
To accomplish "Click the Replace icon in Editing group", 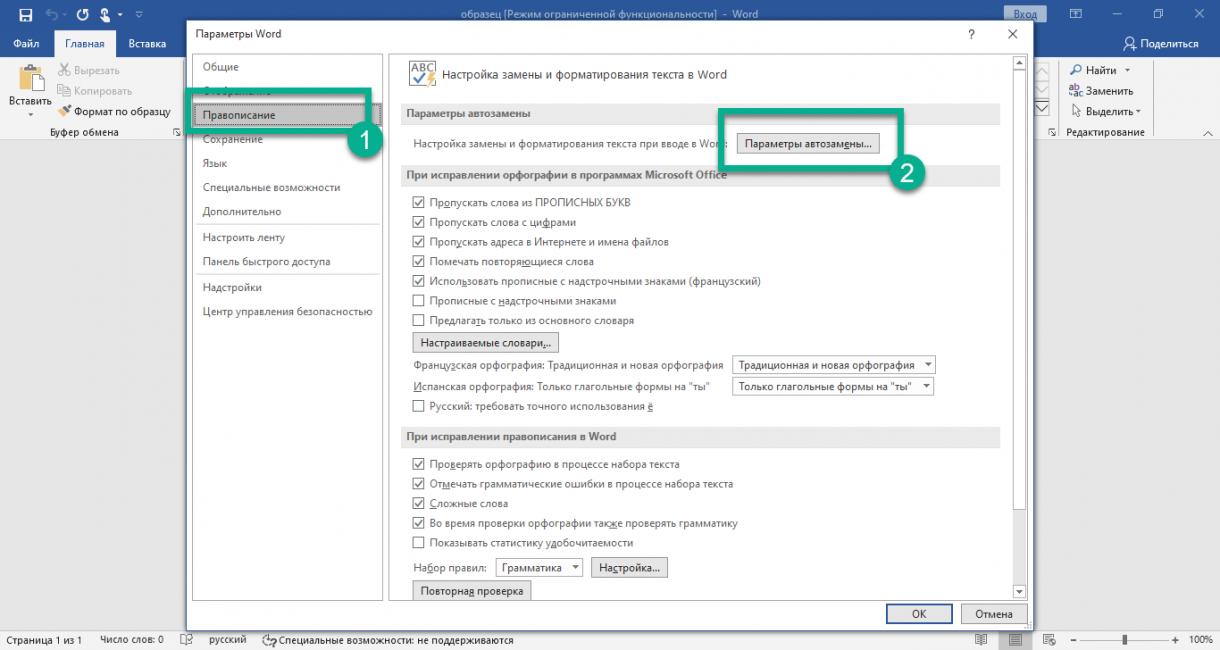I will tap(1076, 91).
